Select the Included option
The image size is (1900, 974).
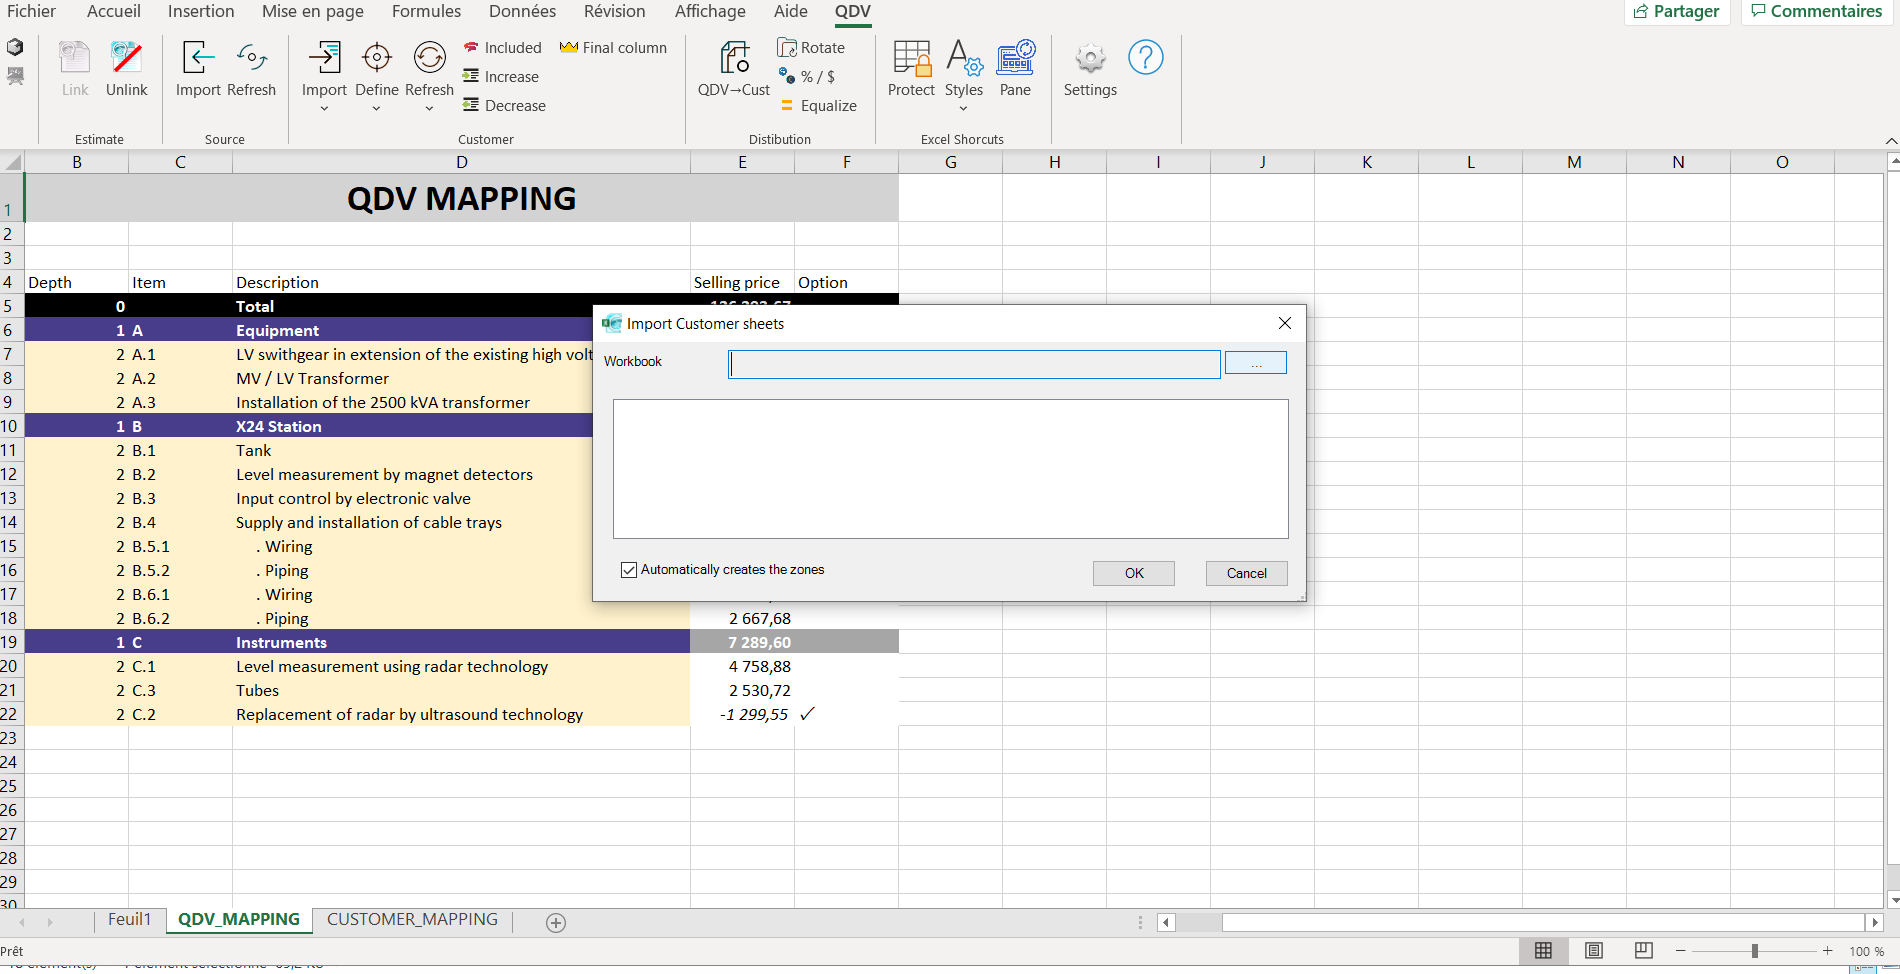[x=502, y=47]
